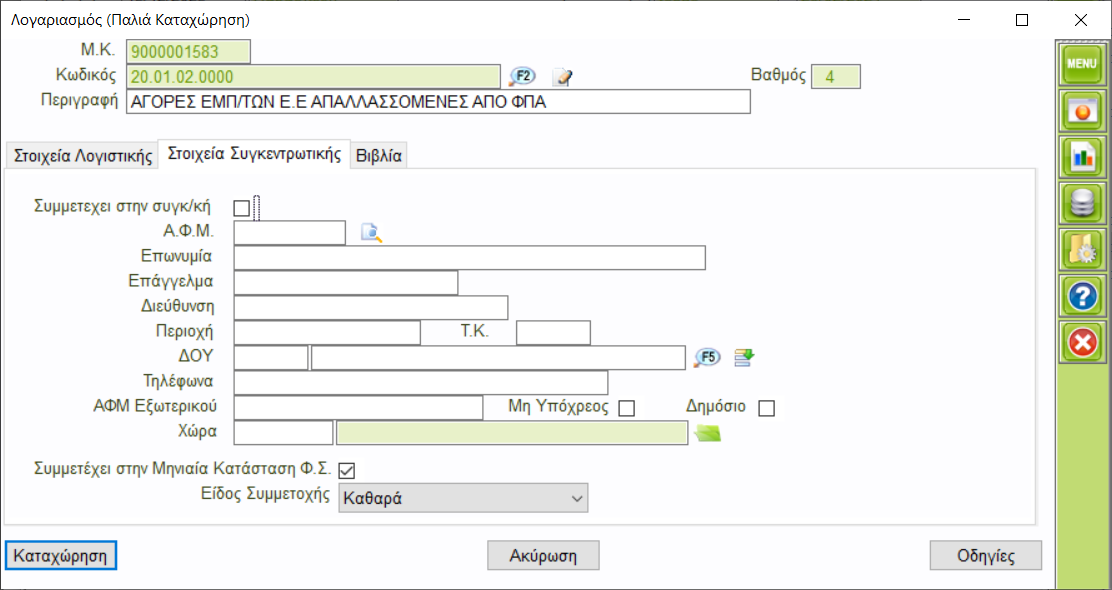Image resolution: width=1112 pixels, height=590 pixels.
Task: Click the database stack icon in sidebar
Action: pyautogui.click(x=1082, y=203)
